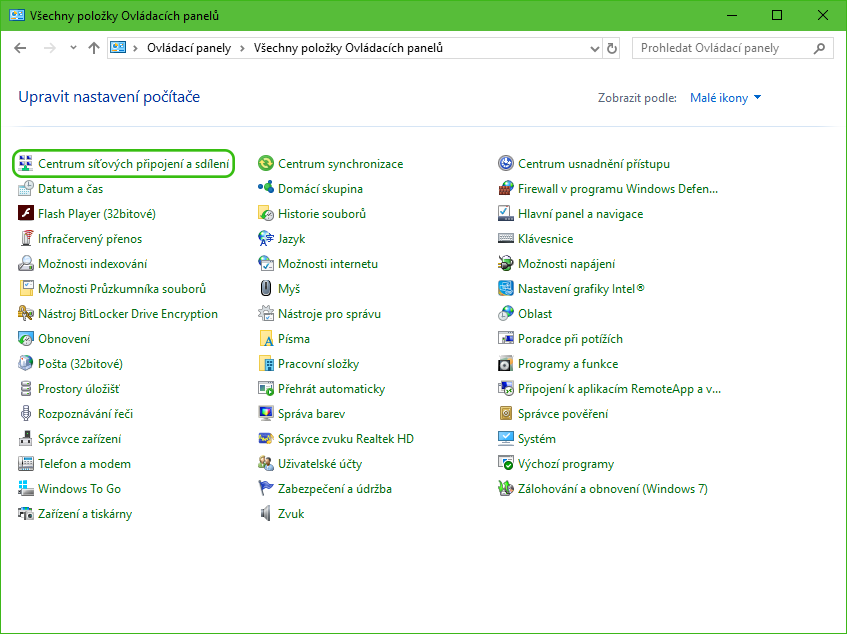Open the Flash Player (32bitové) icon
Image resolution: width=847 pixels, height=634 pixels.
[26, 214]
